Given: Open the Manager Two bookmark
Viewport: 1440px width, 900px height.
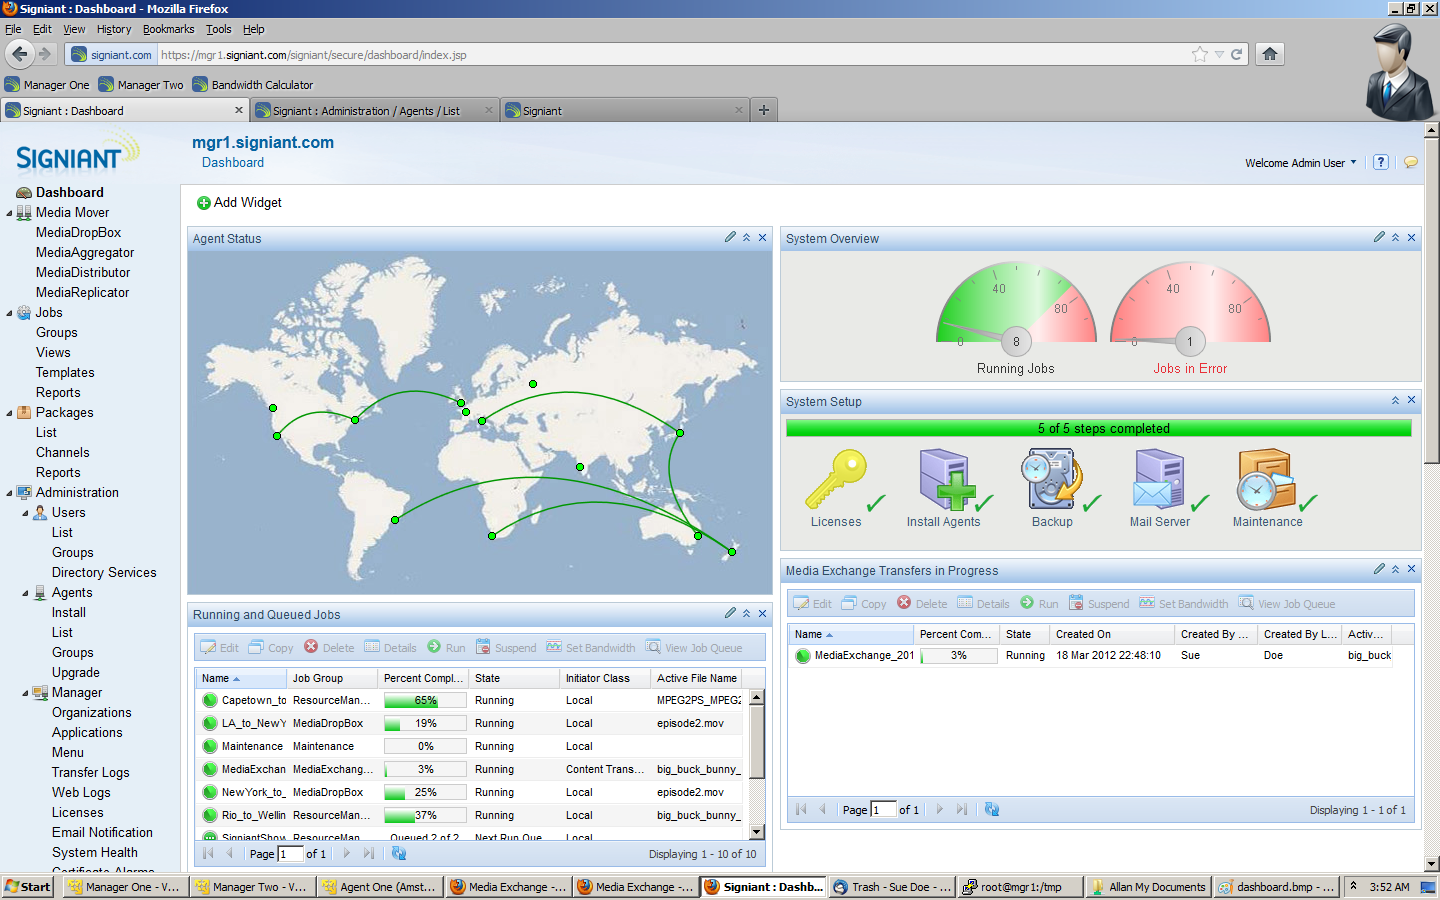Looking at the screenshot, I should [x=141, y=85].
